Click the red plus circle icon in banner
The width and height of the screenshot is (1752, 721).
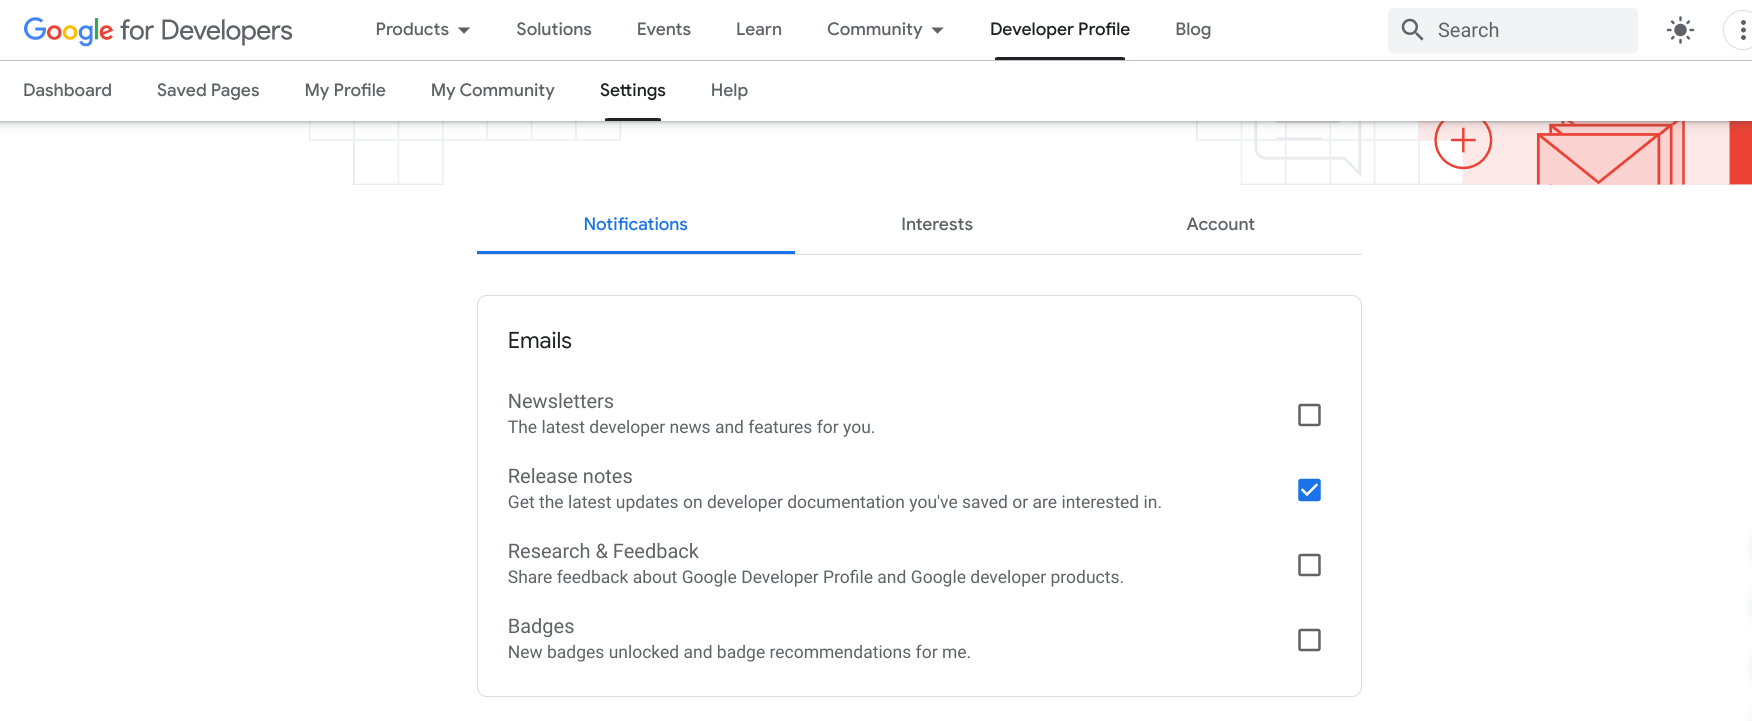pyautogui.click(x=1462, y=141)
